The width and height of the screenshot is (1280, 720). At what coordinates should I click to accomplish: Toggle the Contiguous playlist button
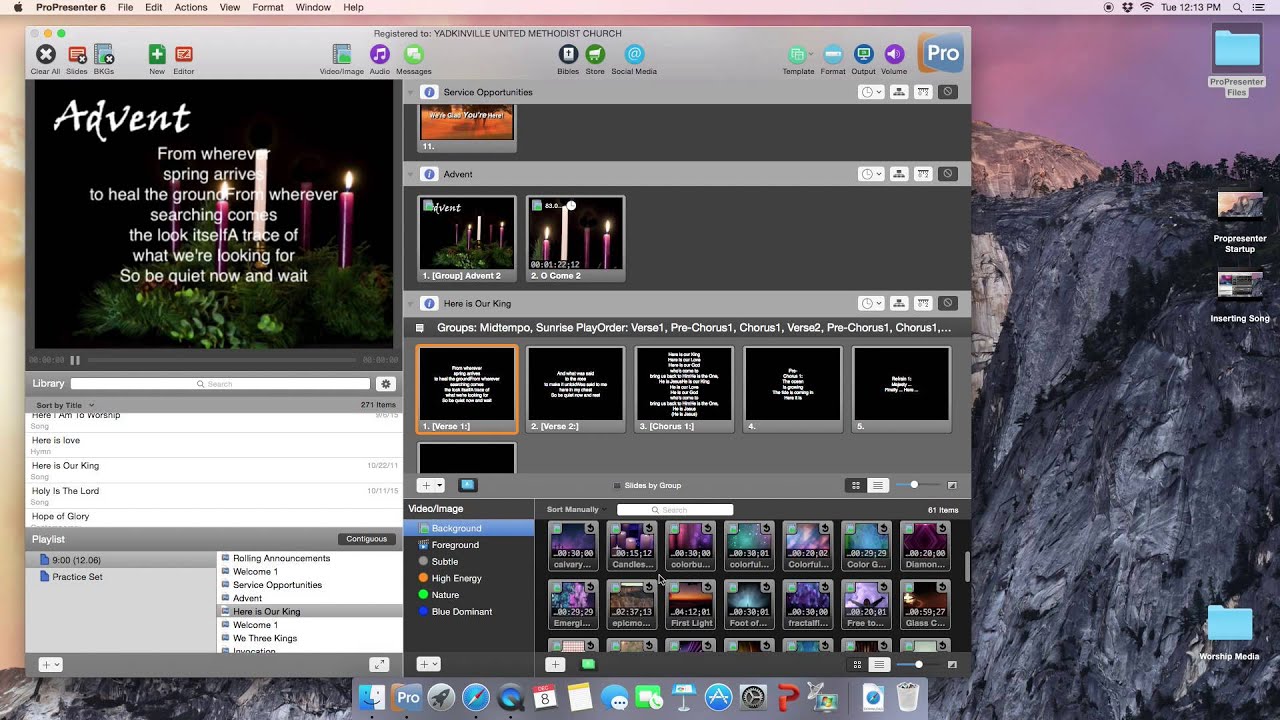coord(367,539)
